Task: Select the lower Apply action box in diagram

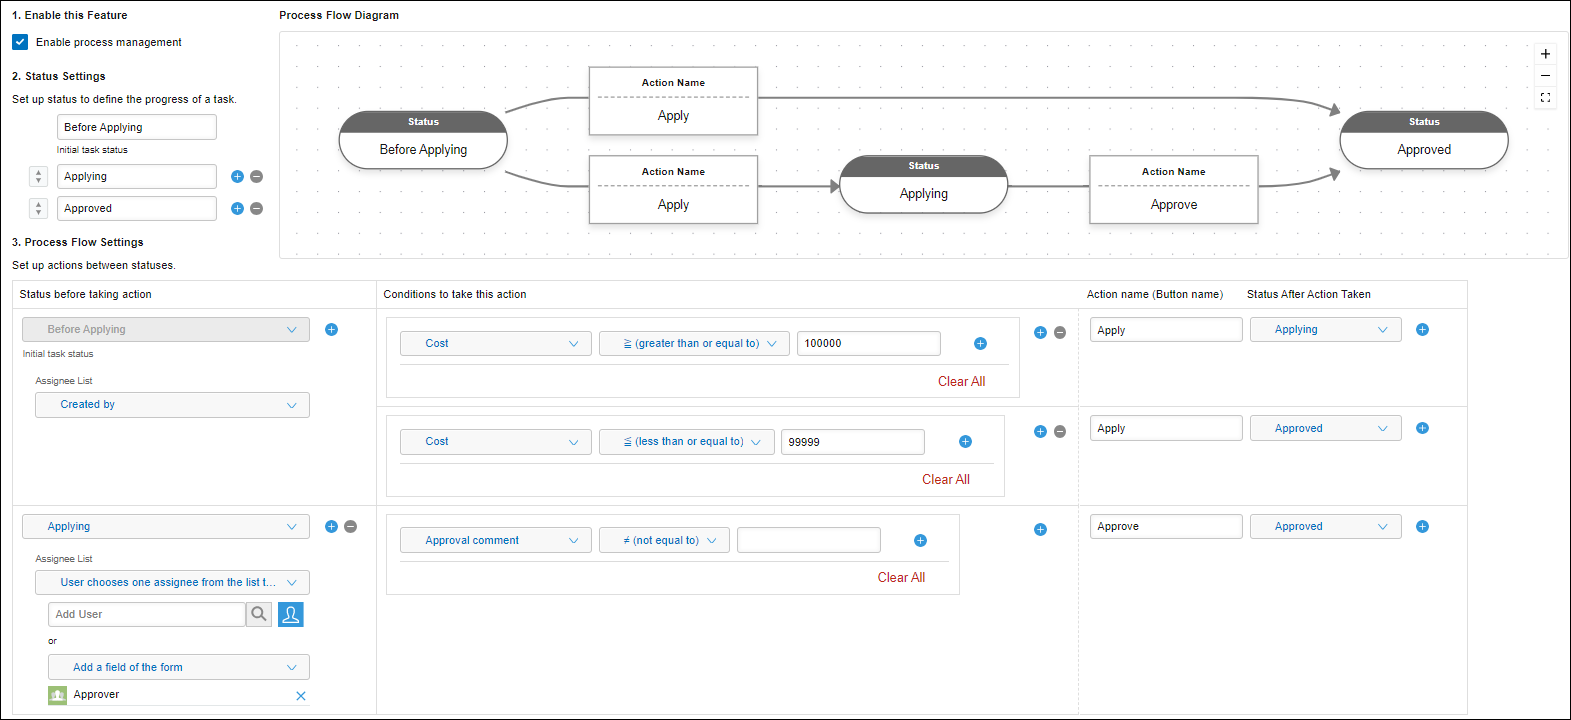Action: [673, 189]
